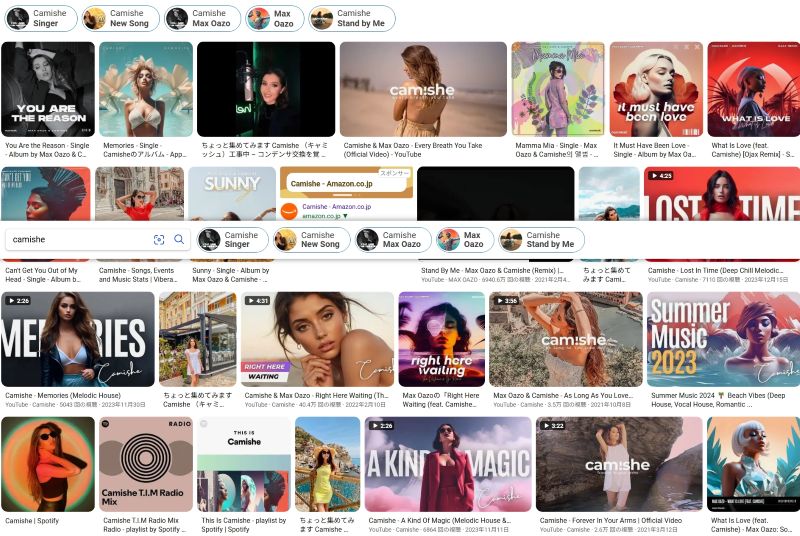Click the 3:22 play badge on Forever In Your Arms
The width and height of the screenshot is (800, 536).
coord(554,425)
